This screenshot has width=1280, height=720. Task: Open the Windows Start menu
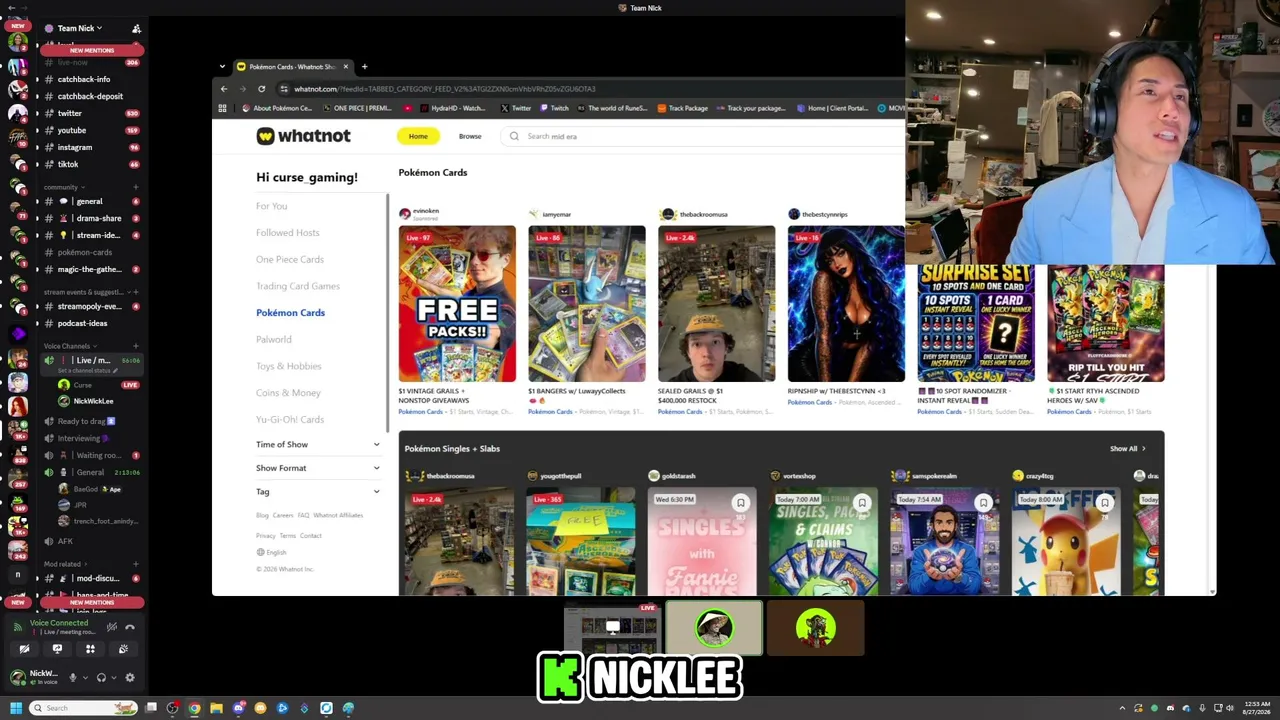click(16, 708)
